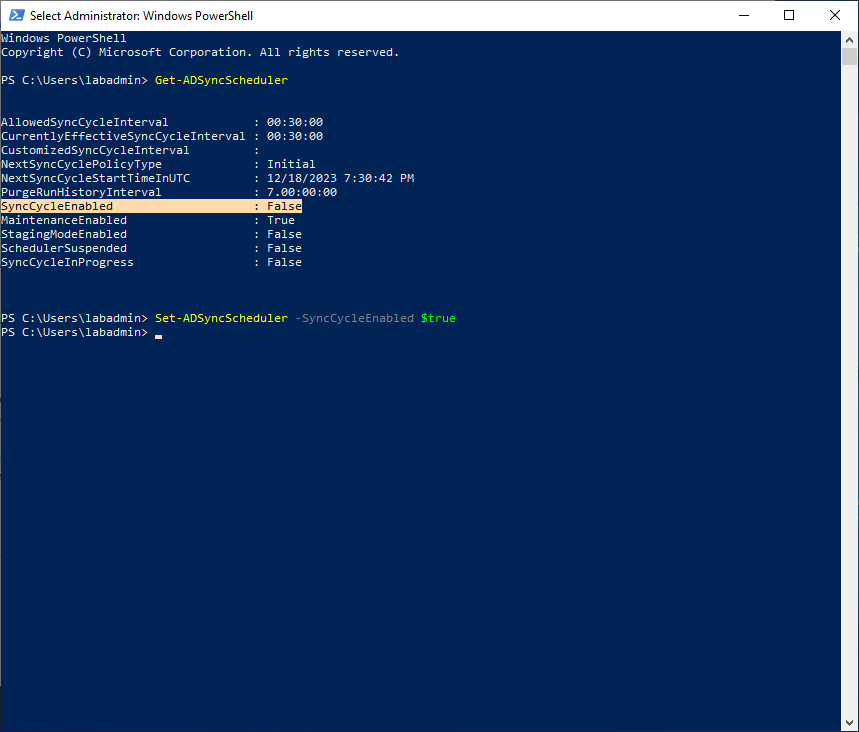Click the NextSyncCycleStartTimeInUTC date value
This screenshot has height=732, width=859.
point(340,178)
